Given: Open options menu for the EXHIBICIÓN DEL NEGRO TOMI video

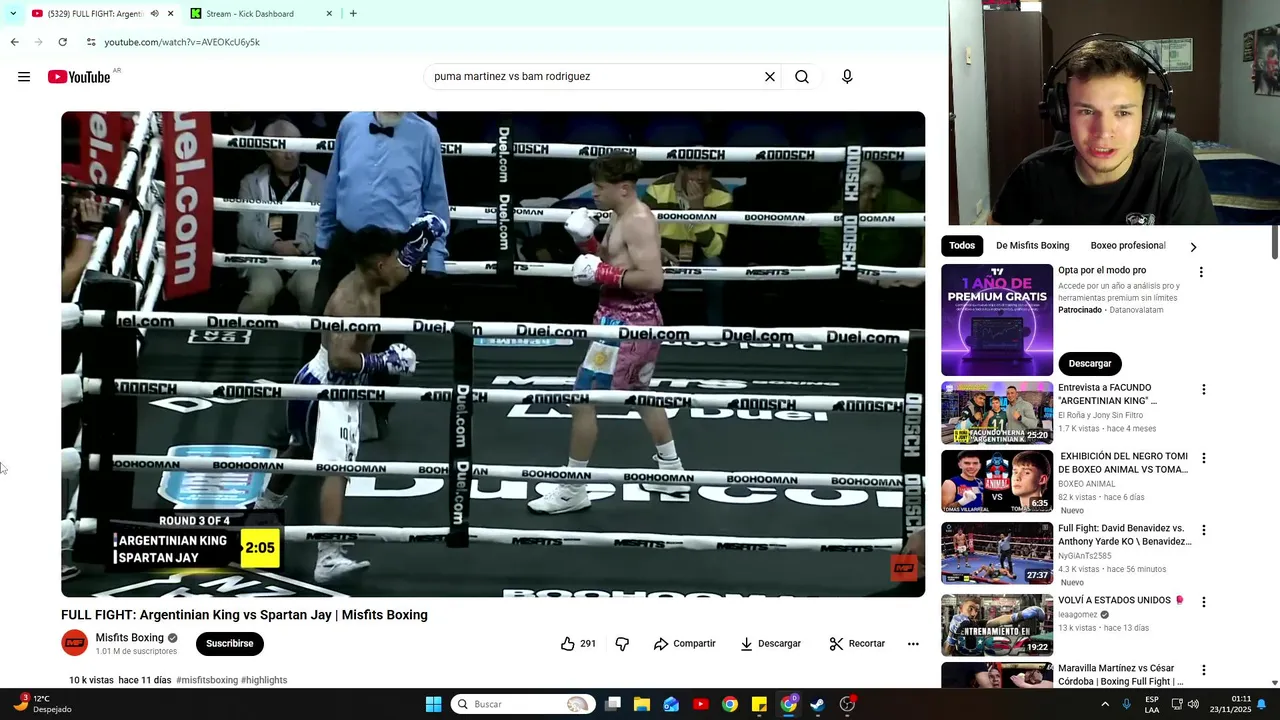Looking at the screenshot, I should 1203,458.
